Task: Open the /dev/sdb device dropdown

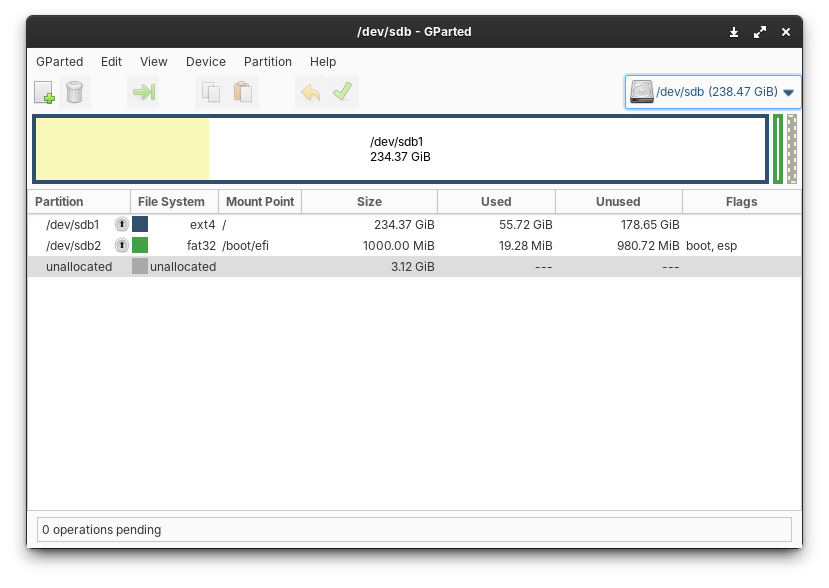Action: [x=789, y=91]
